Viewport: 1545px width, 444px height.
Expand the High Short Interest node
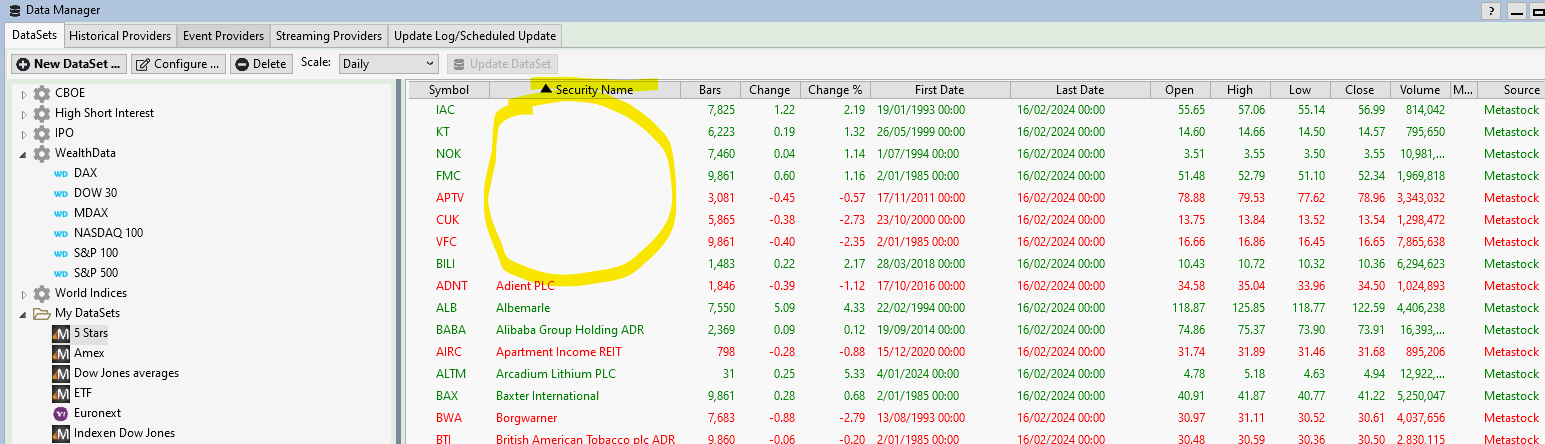(x=24, y=113)
